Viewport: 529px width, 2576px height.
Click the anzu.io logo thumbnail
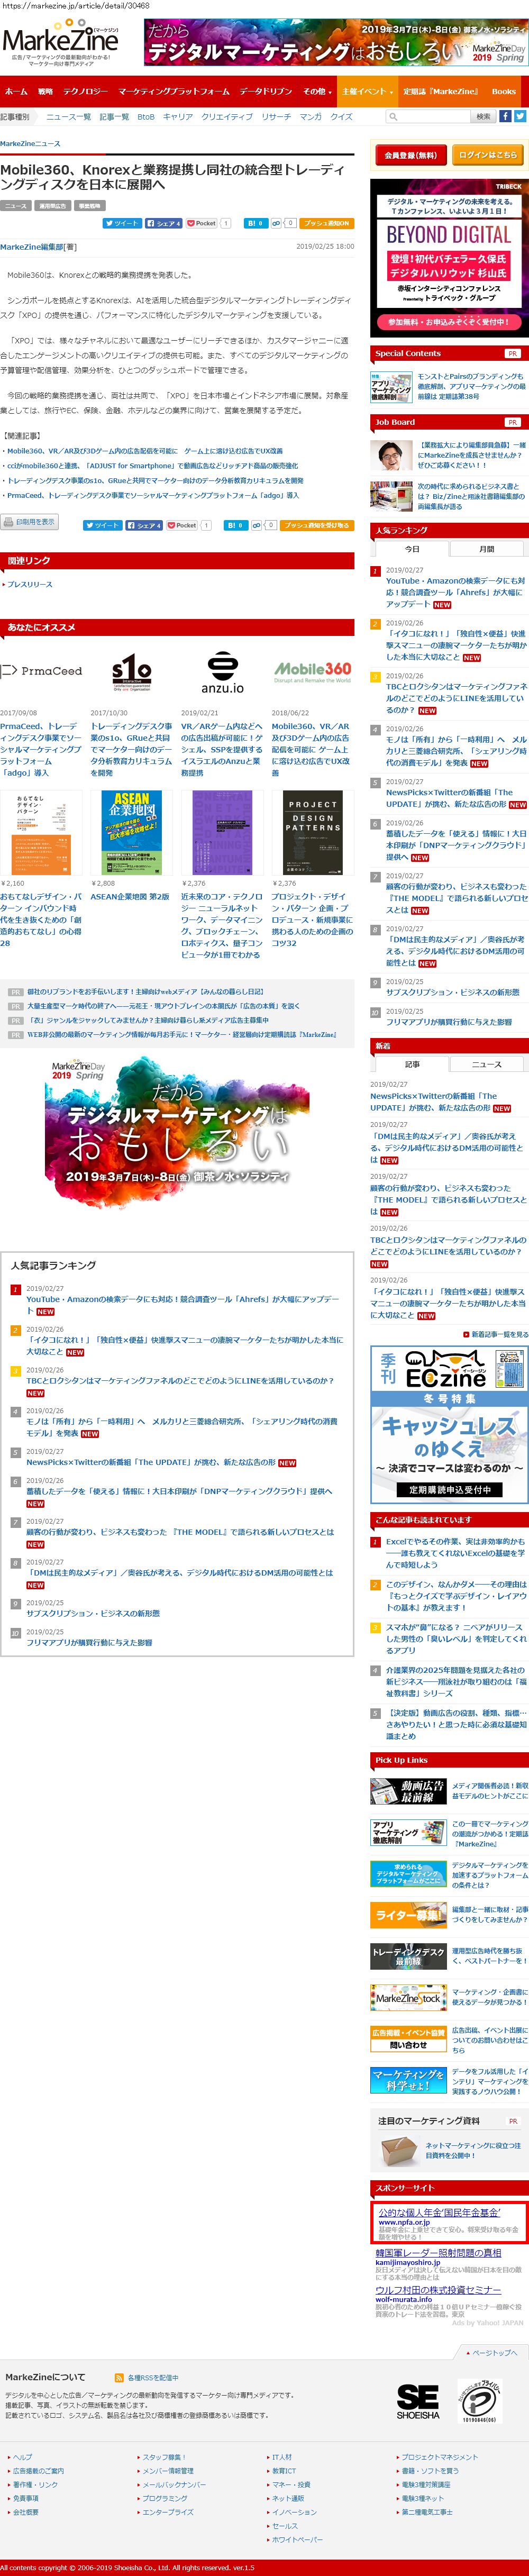pyautogui.click(x=222, y=673)
